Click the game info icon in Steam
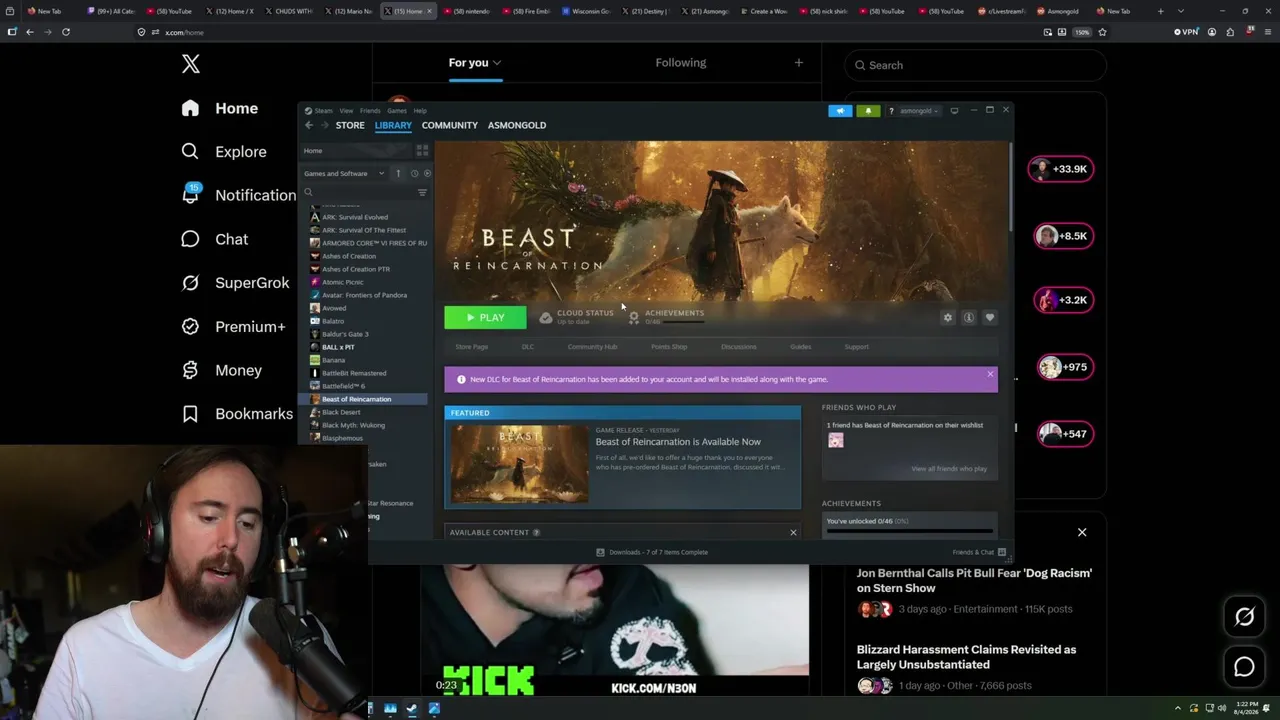Screen dimensions: 1280x720 click(968, 317)
